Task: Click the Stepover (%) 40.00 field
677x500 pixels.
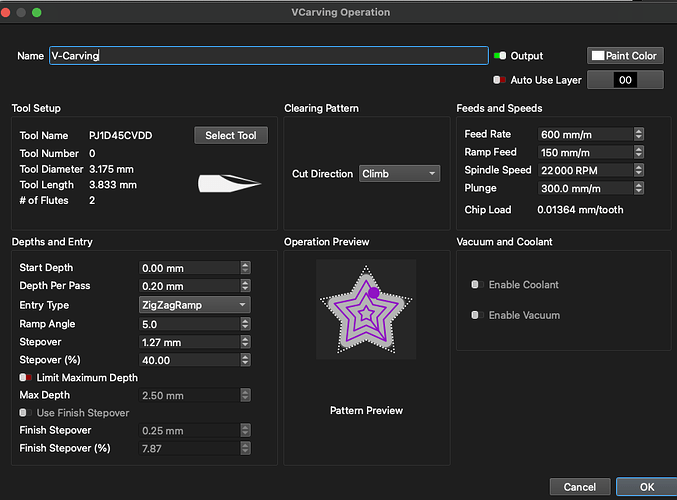Action: 190,360
